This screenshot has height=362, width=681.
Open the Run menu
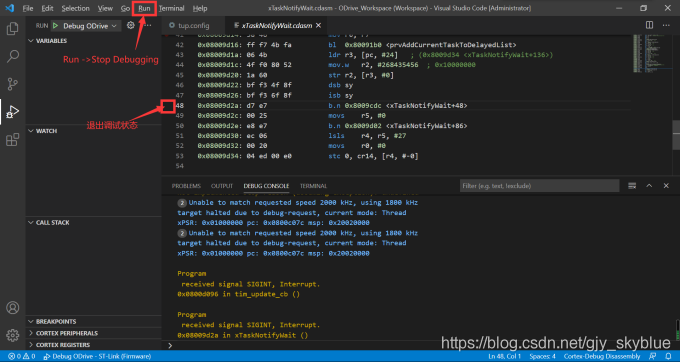point(144,8)
